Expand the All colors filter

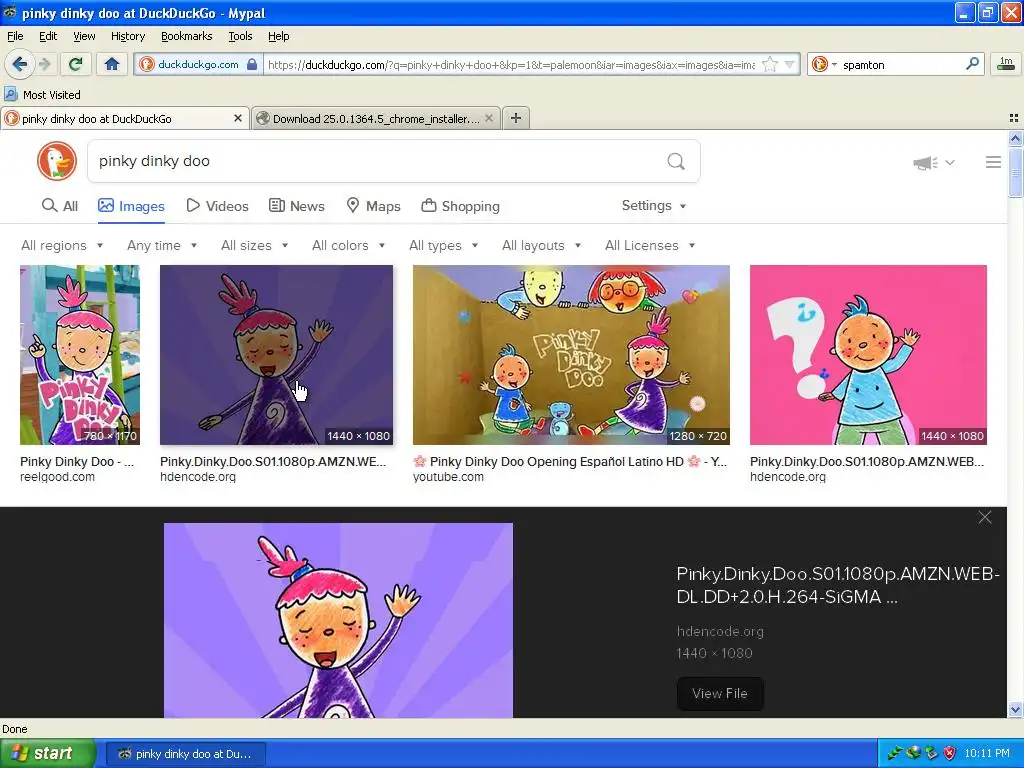349,246
